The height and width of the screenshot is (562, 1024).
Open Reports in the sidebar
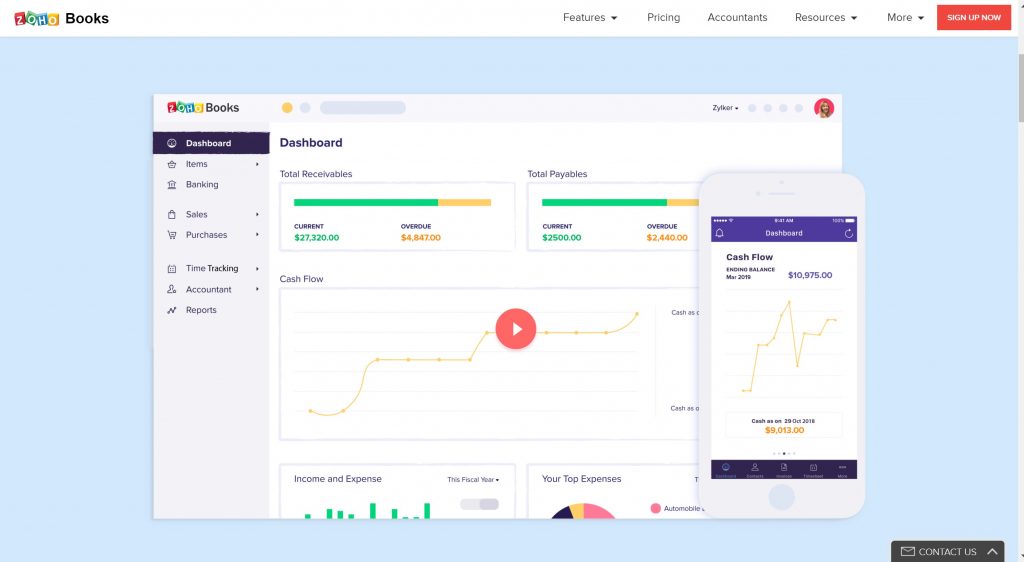pos(201,310)
